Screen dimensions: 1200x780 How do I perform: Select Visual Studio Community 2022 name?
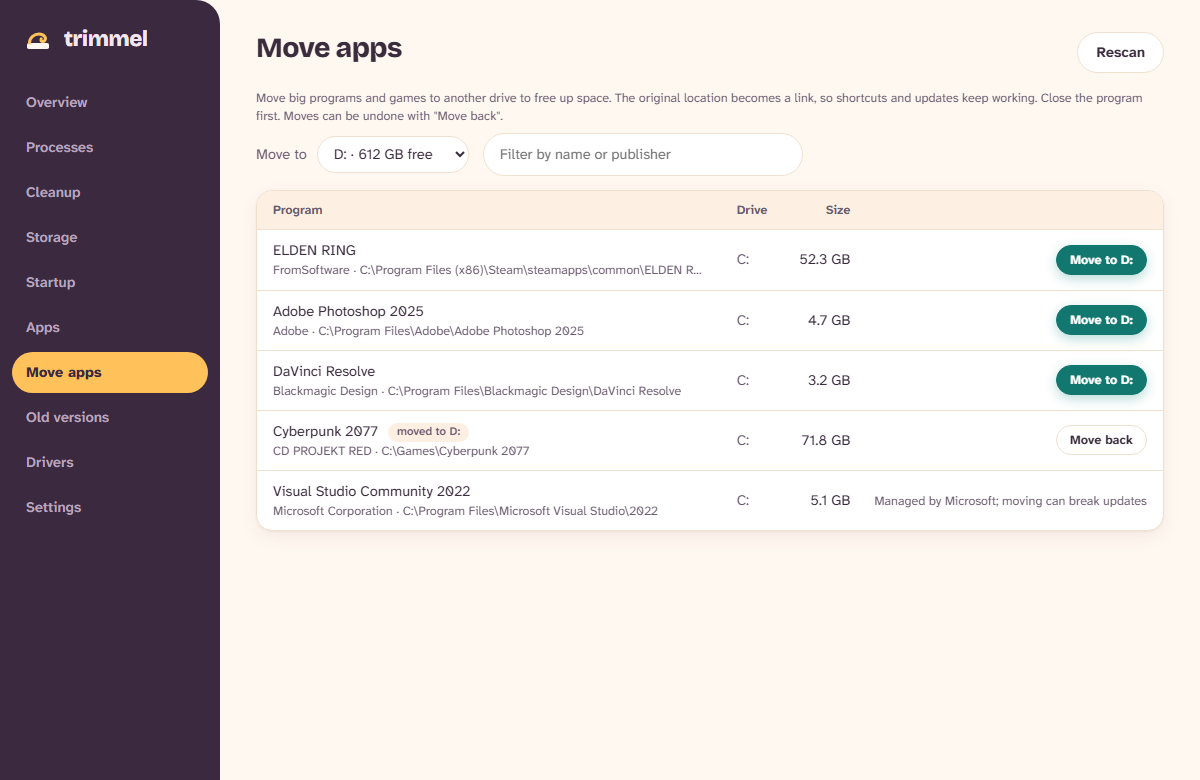click(x=372, y=491)
